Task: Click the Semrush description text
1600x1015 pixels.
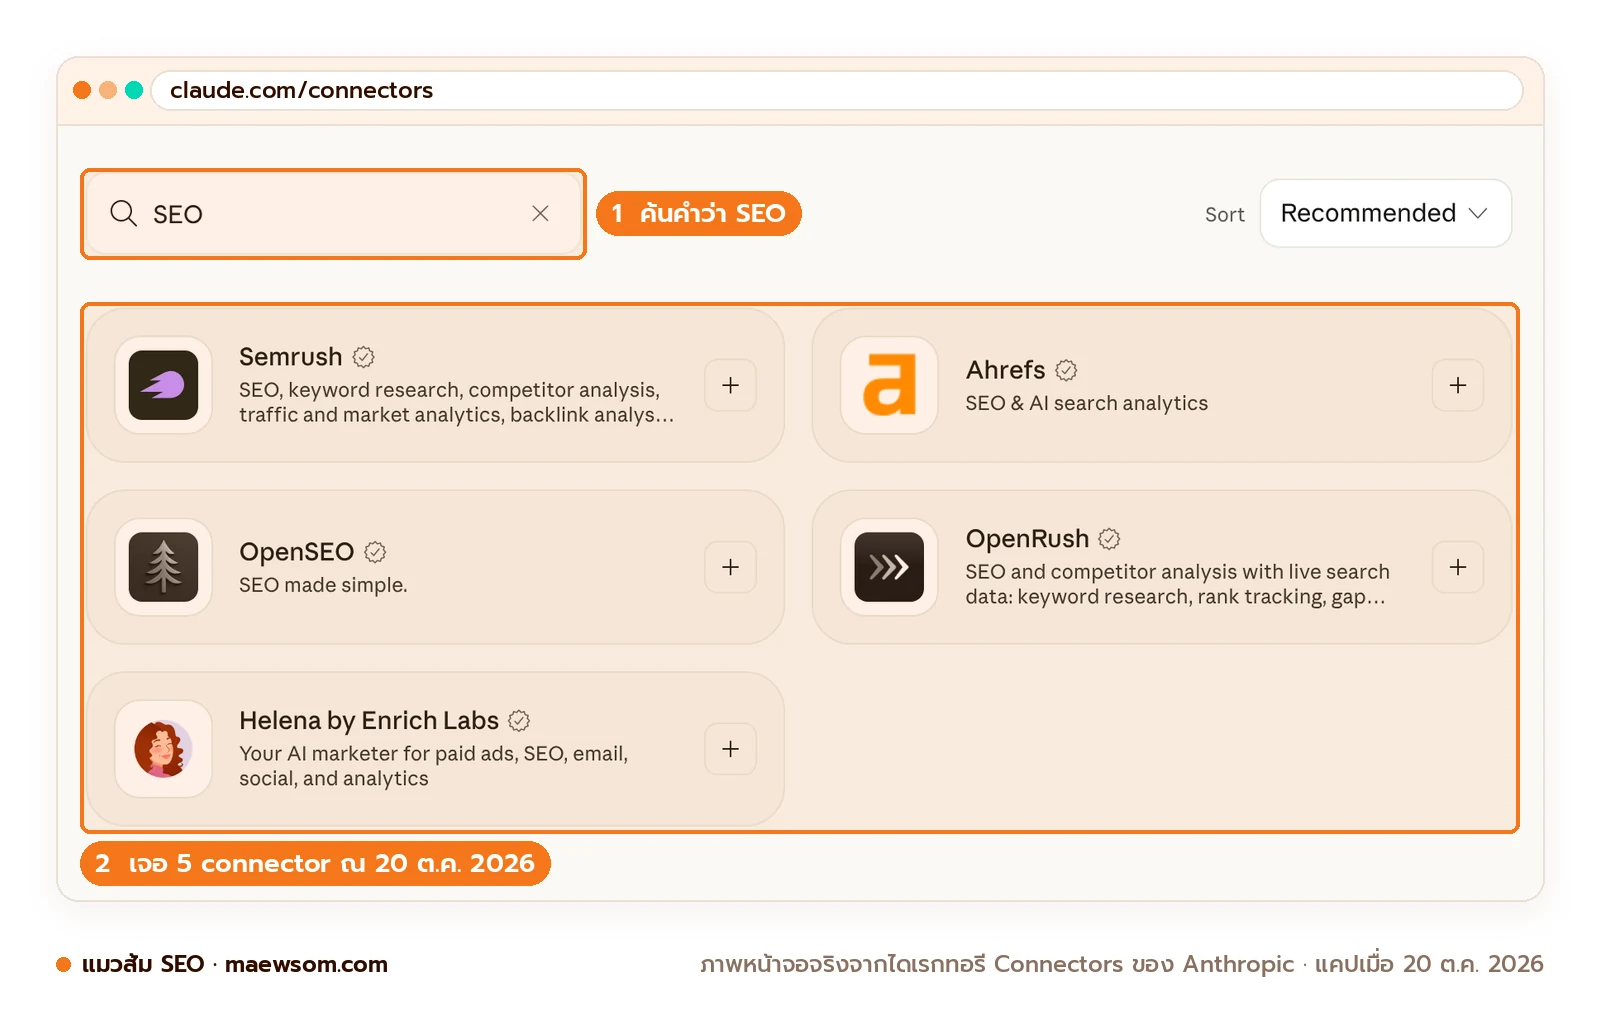Action: tap(456, 402)
